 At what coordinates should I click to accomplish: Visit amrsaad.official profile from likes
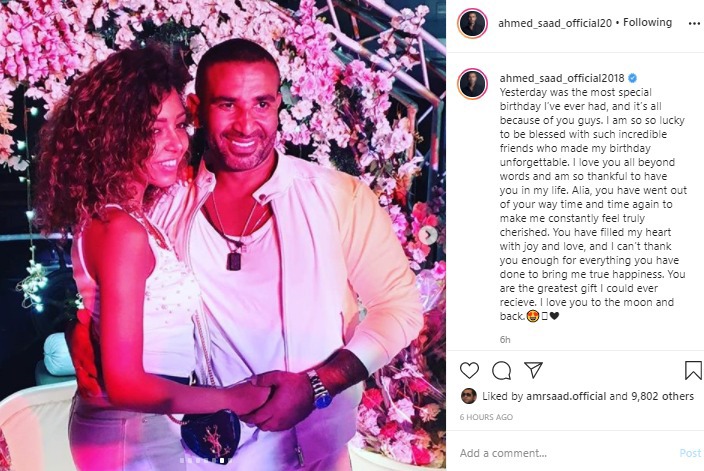[x=566, y=396]
